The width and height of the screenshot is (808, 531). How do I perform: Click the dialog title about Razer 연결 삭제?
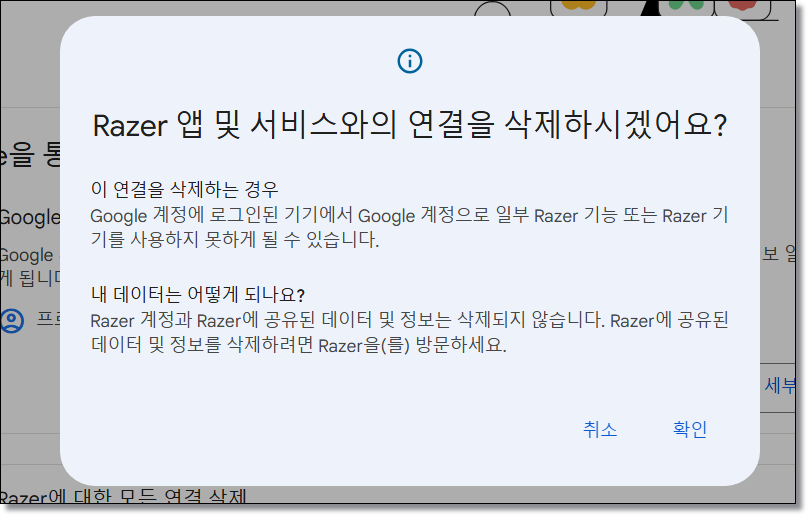click(410, 125)
